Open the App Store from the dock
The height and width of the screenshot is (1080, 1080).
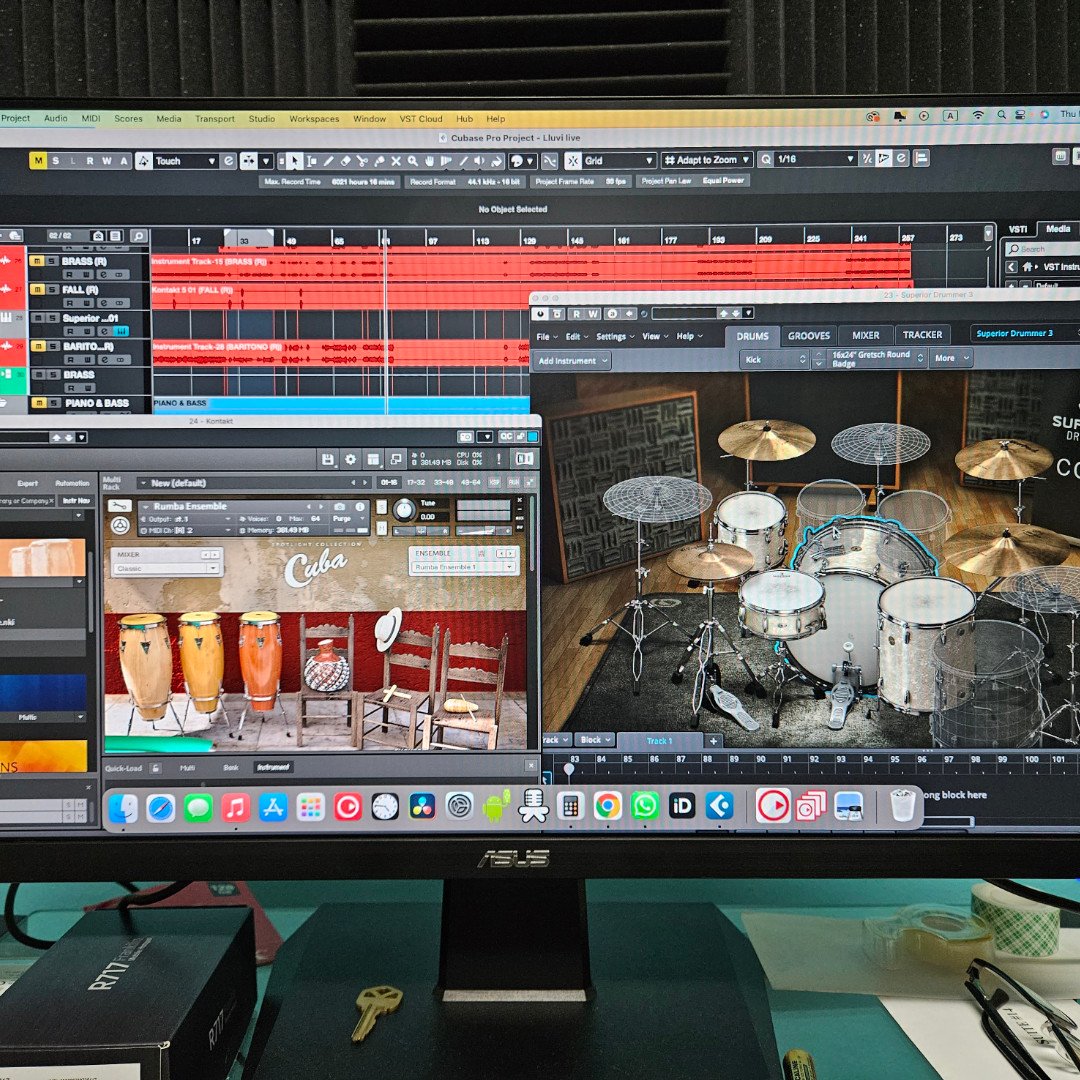click(273, 808)
